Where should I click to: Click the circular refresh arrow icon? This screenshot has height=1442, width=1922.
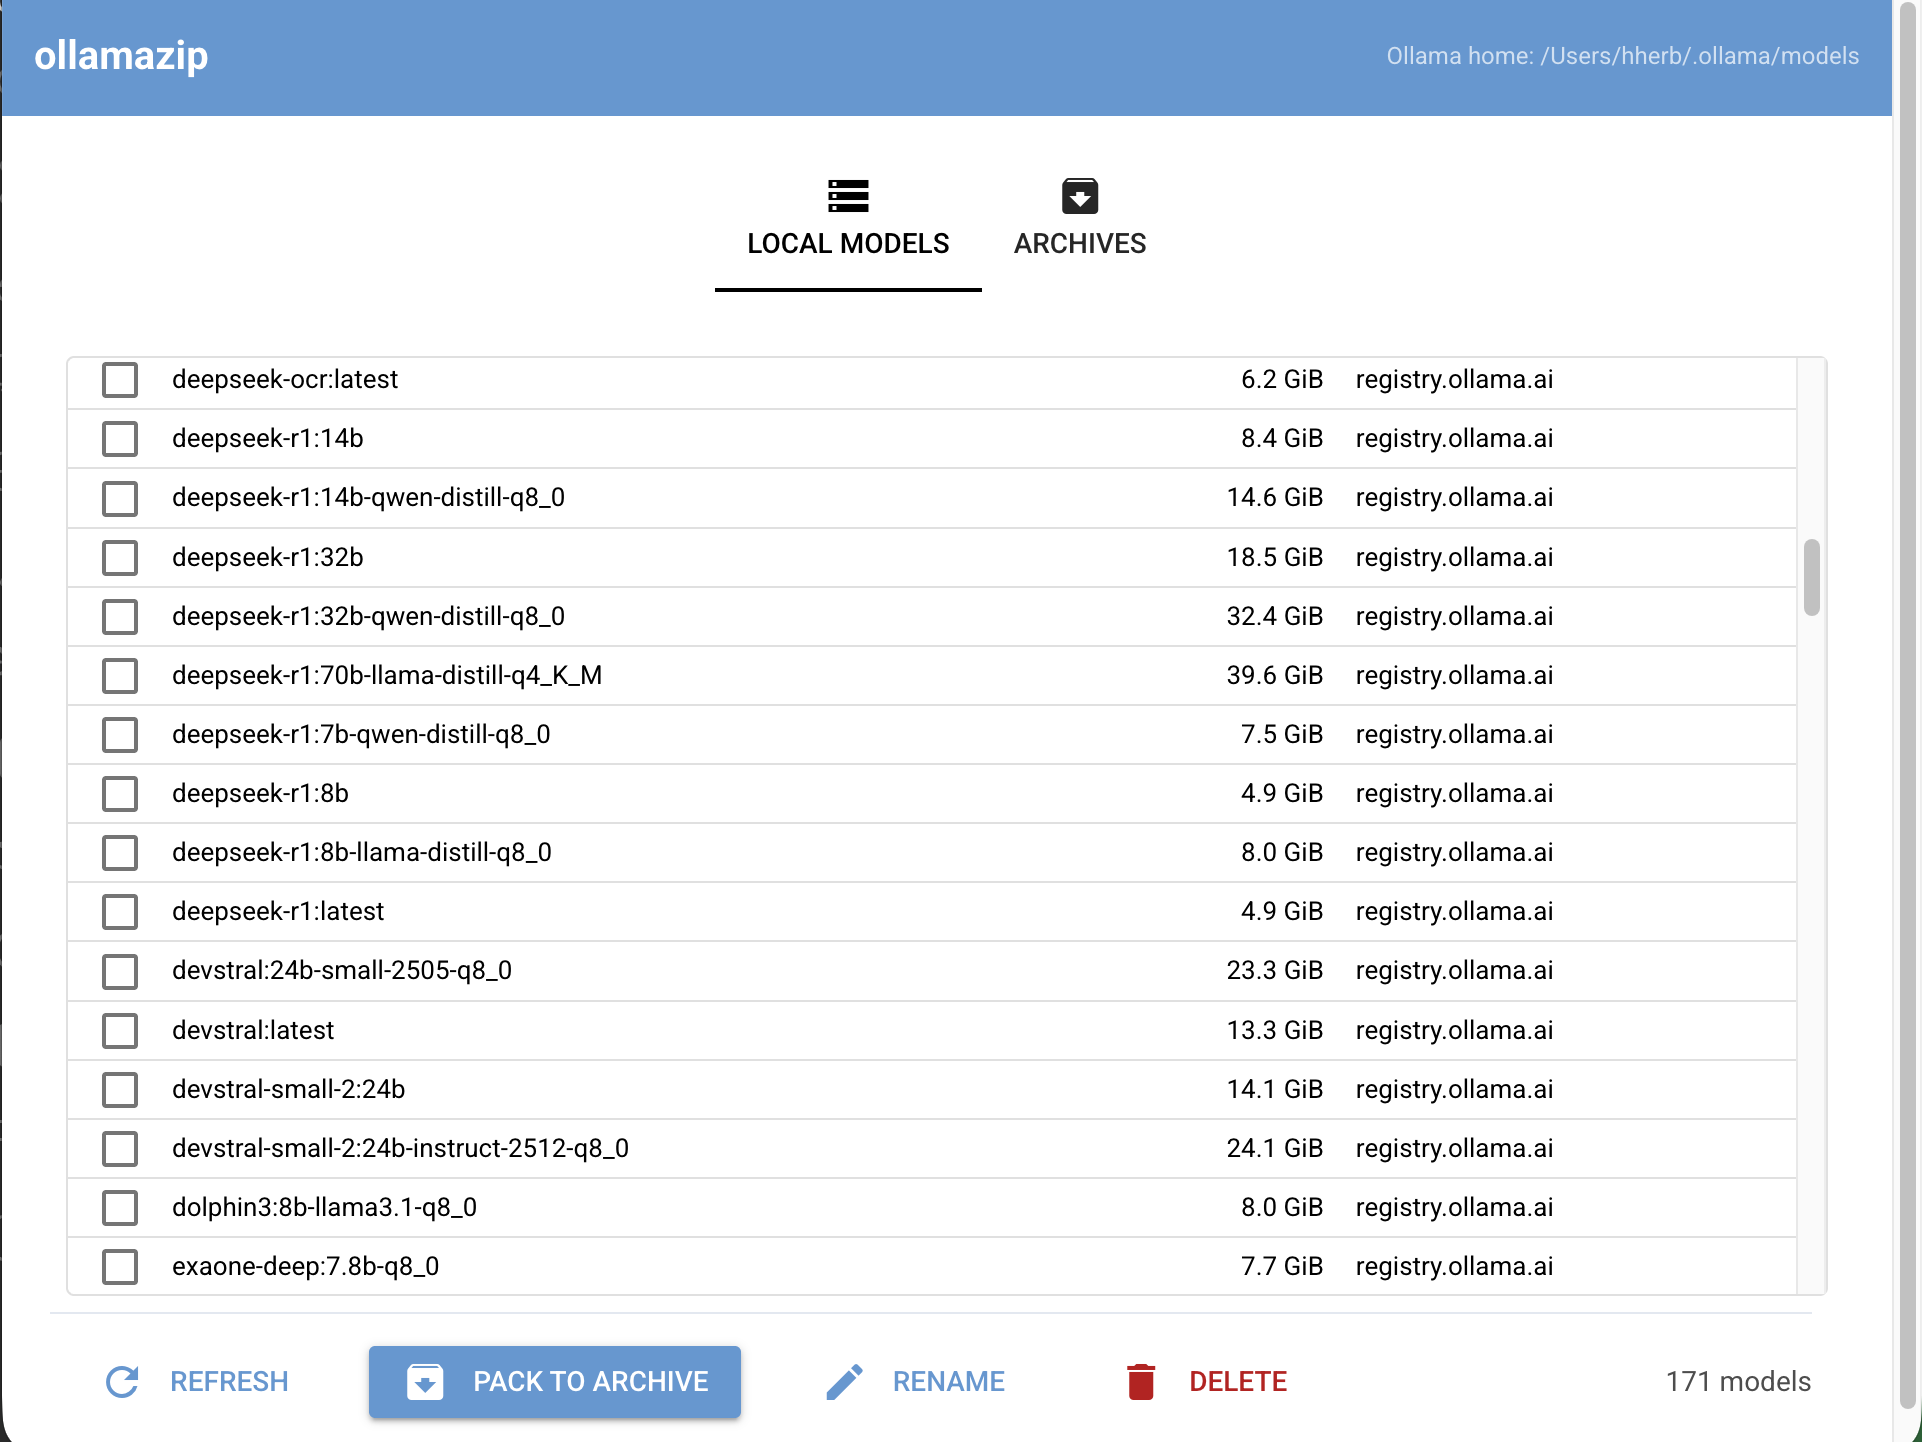pyautogui.click(x=122, y=1382)
